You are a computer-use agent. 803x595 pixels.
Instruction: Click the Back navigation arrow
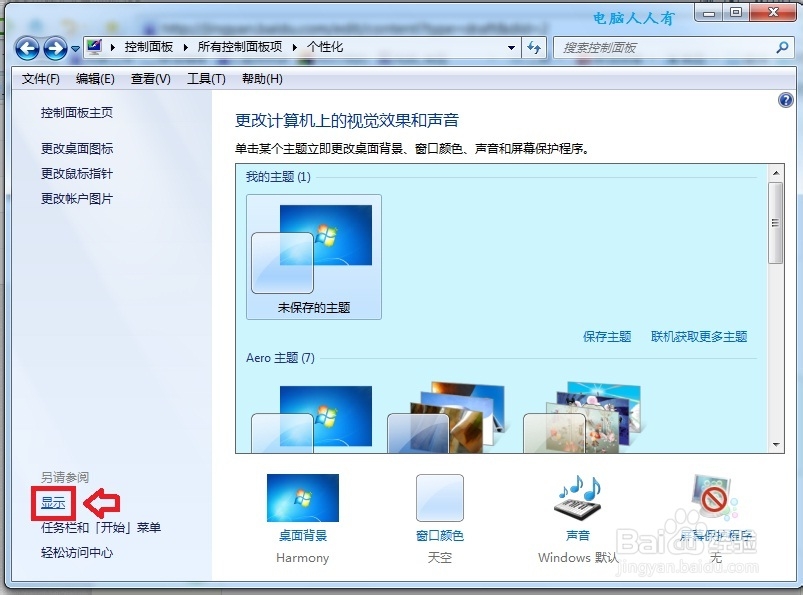(x=27, y=47)
